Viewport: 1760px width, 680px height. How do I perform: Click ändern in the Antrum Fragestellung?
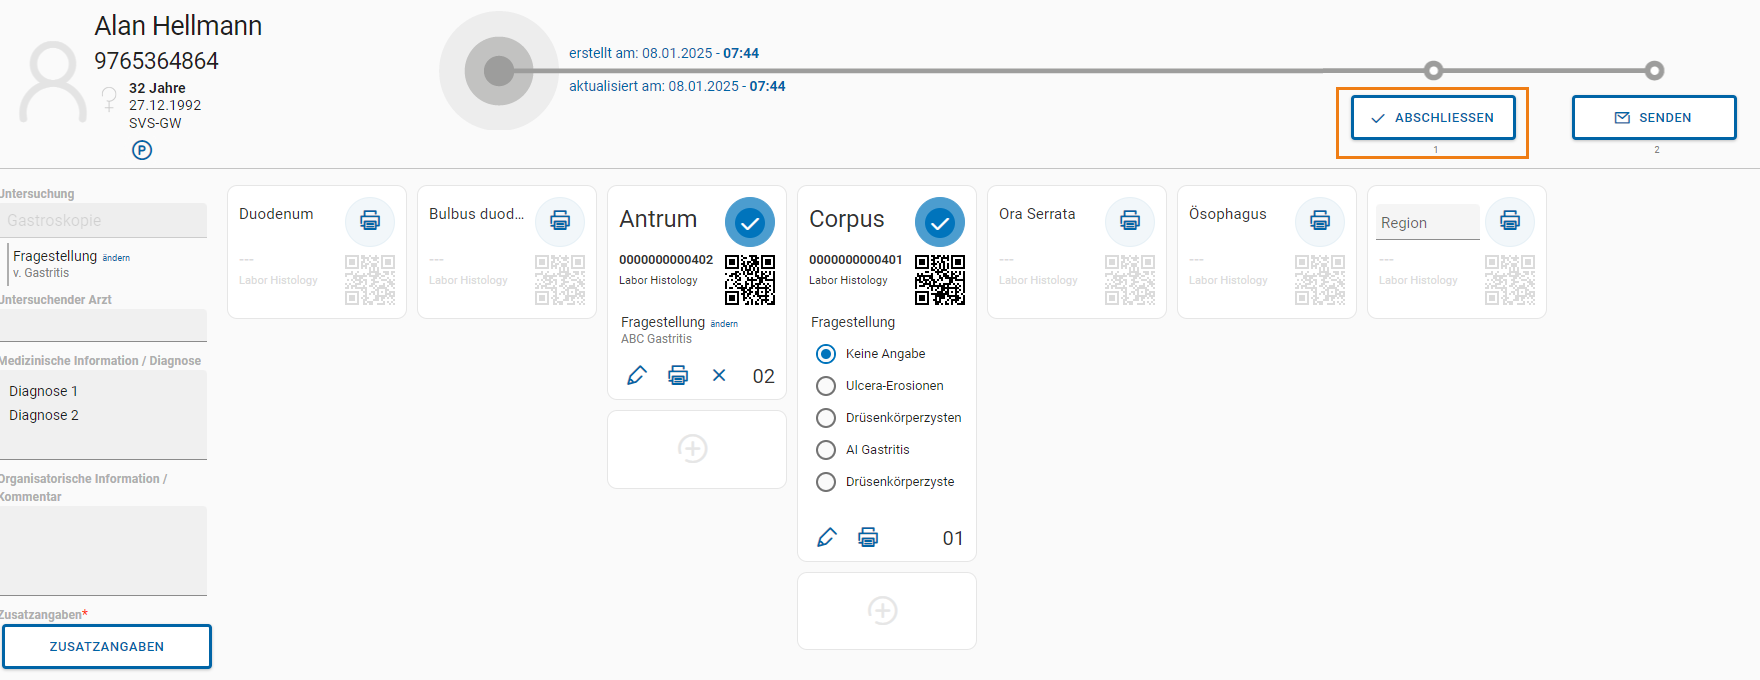pyautogui.click(x=724, y=324)
